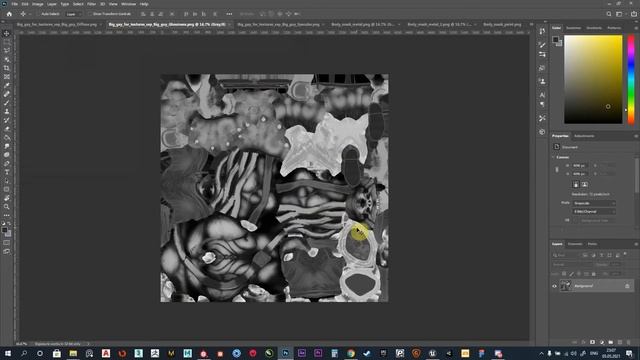Screen dimensions: 640x360
Task: Open the History panel icon in dock
Action: coord(542,31)
